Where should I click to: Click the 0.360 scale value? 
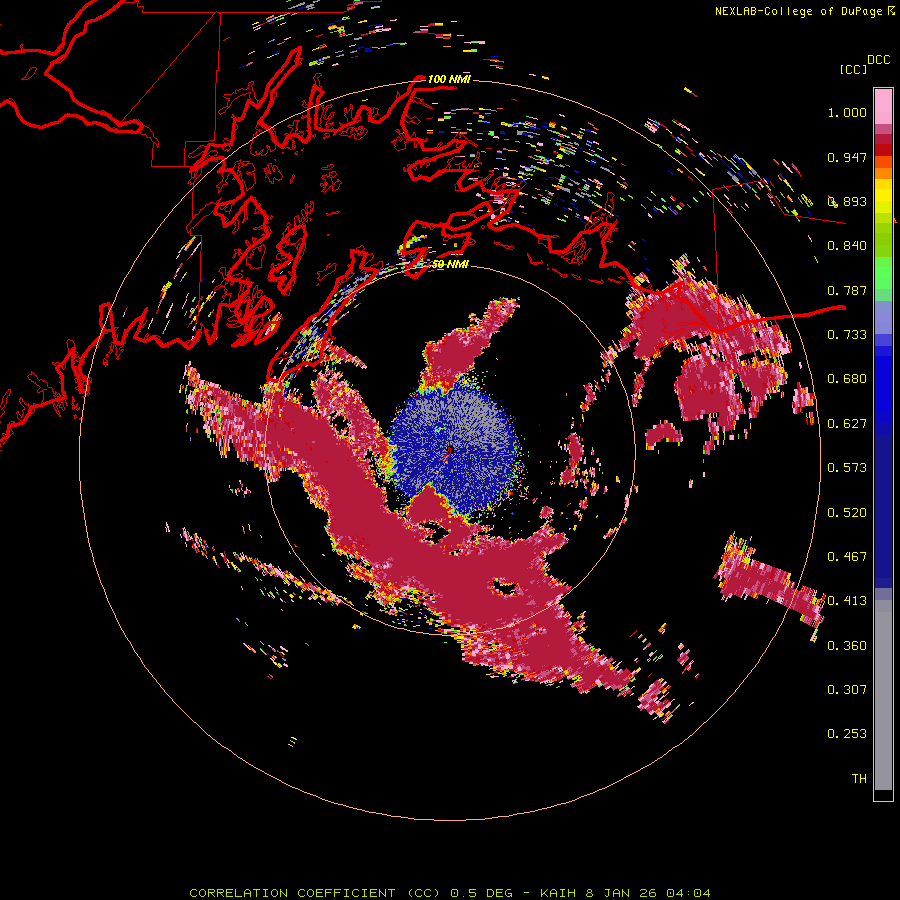pyautogui.click(x=847, y=646)
